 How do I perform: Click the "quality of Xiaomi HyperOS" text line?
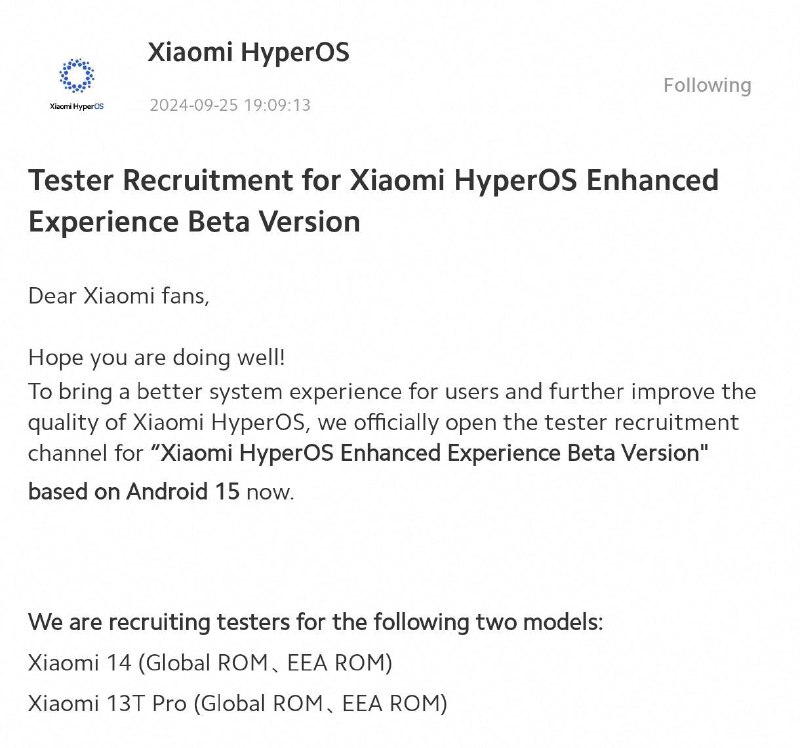pos(384,422)
